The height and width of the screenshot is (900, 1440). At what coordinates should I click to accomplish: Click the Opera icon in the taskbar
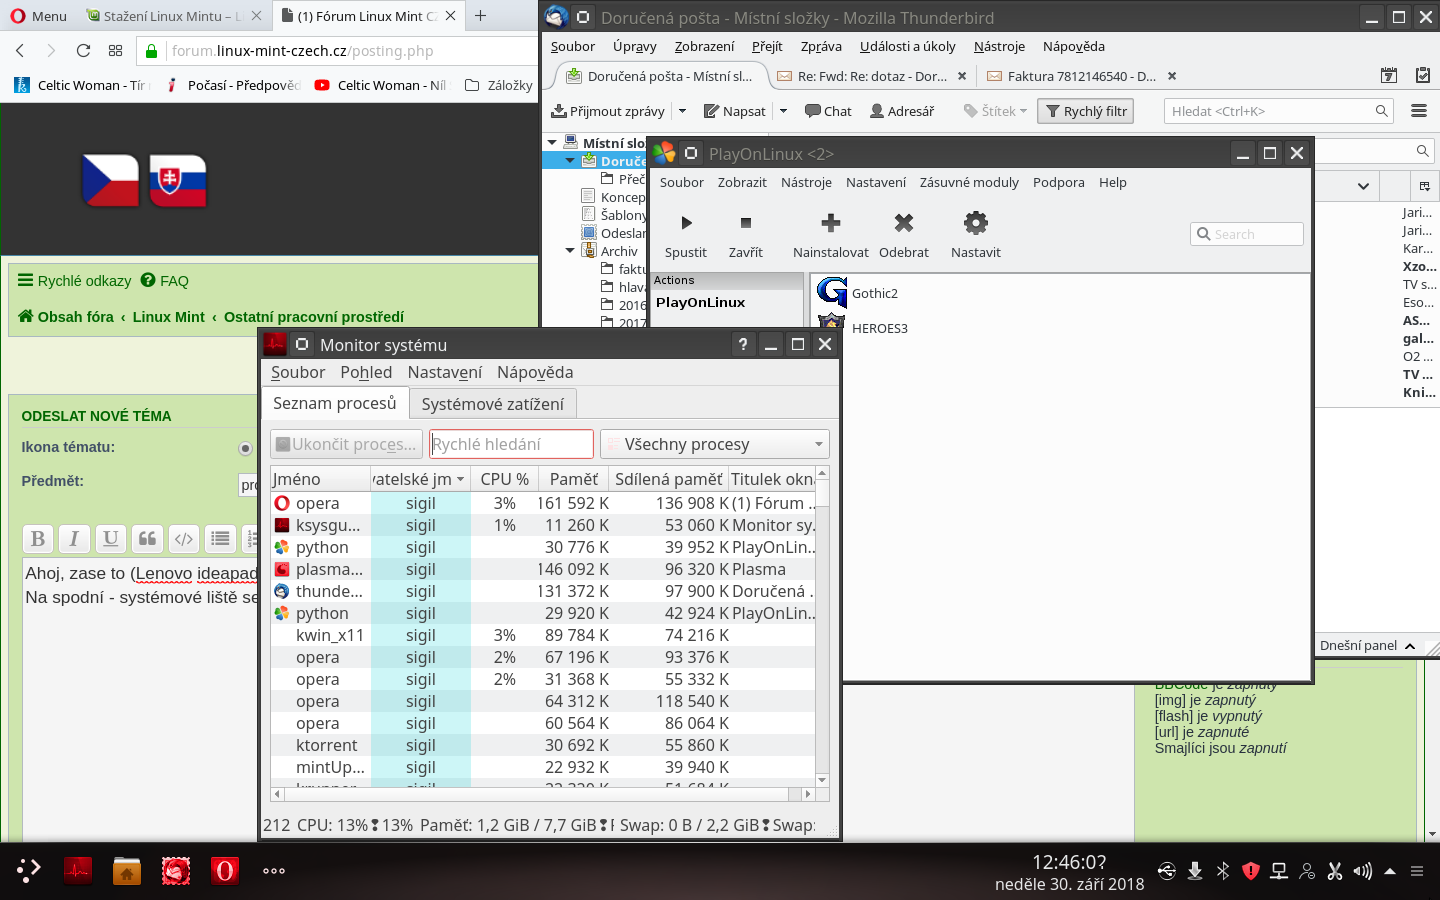tap(225, 871)
